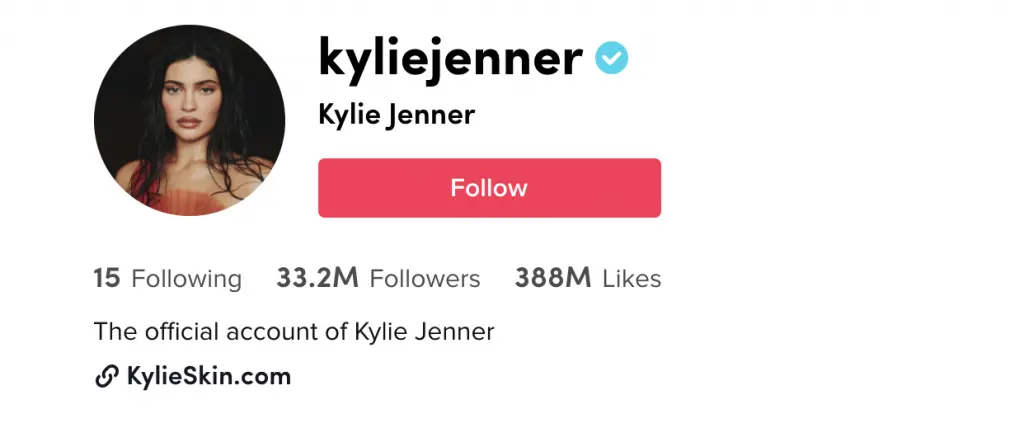Screen dimensions: 1024x442
Task: Click the chain link icon beside KylieSkin.com
Action: 106,377
